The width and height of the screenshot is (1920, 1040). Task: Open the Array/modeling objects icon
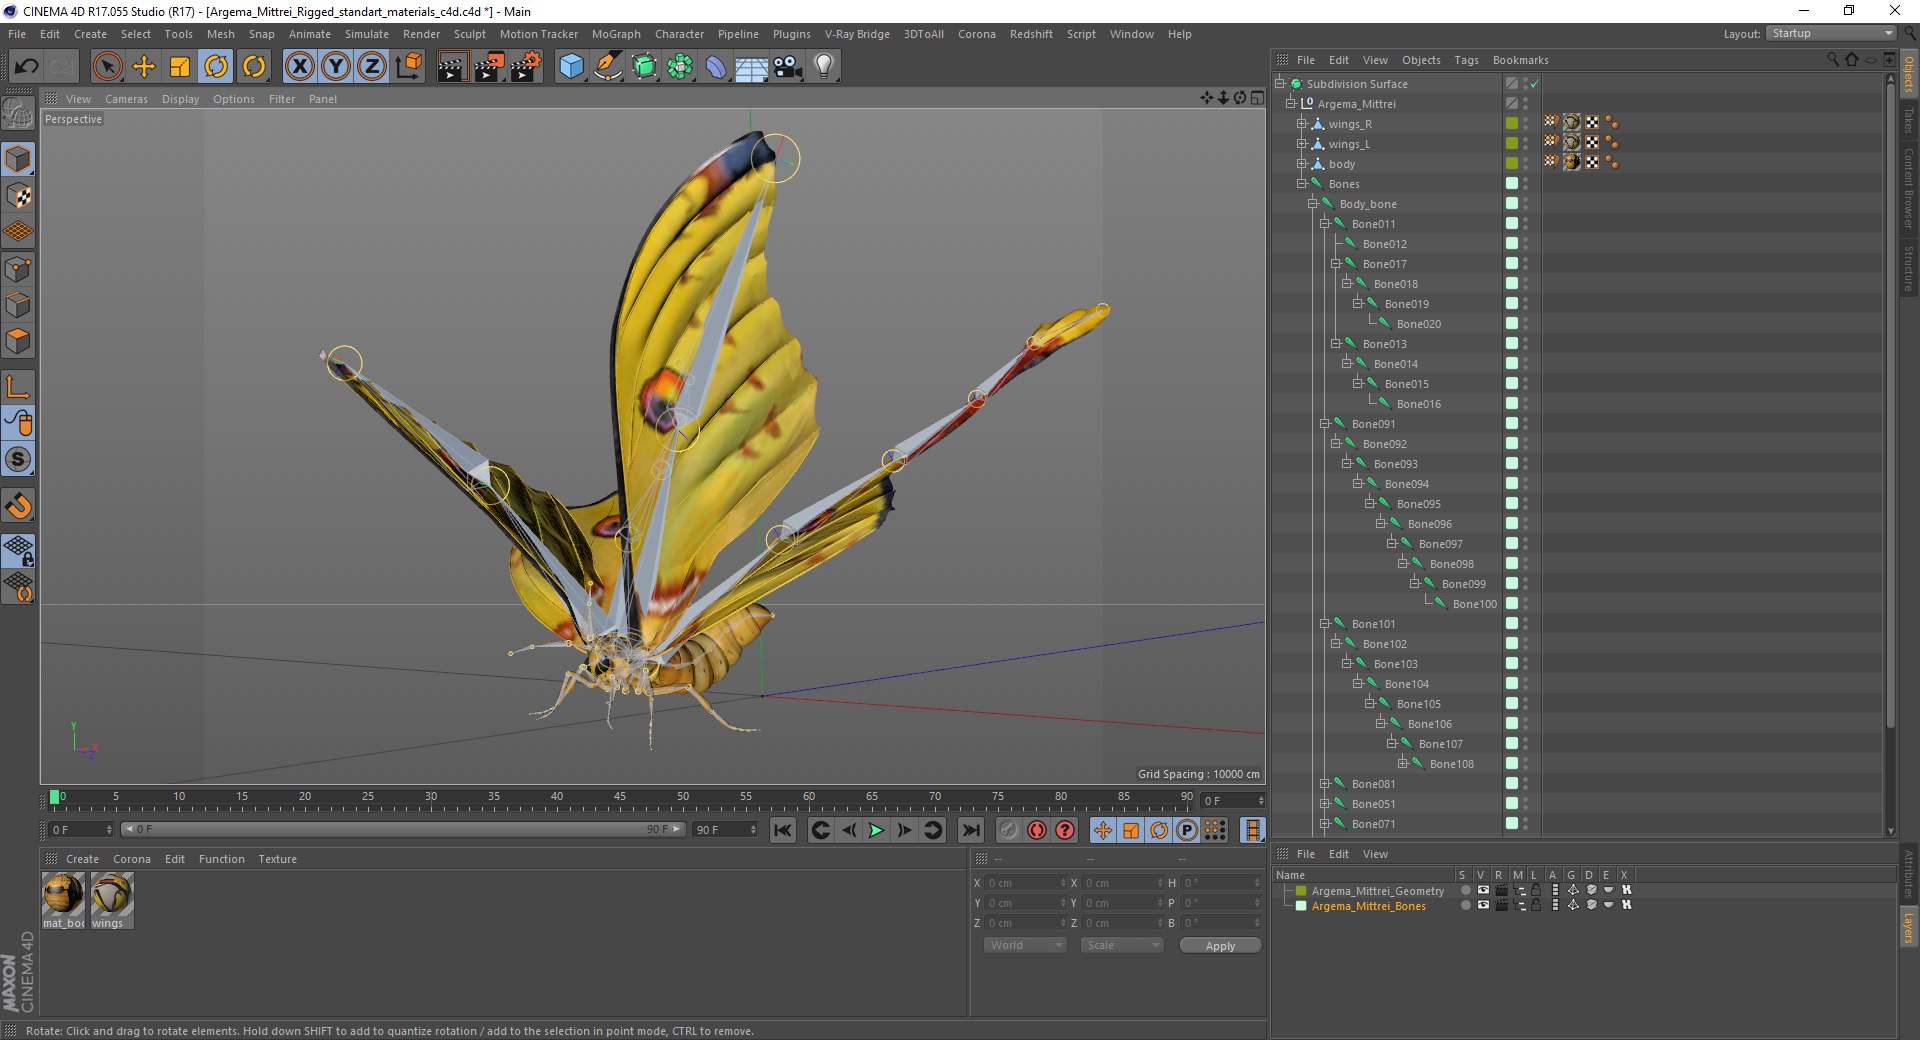pos(680,67)
